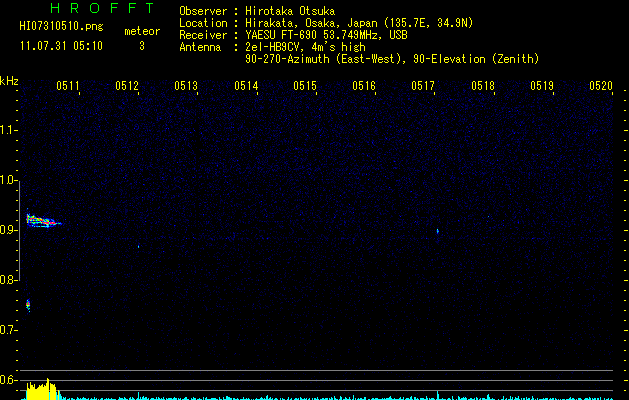Screen dimensions: 629x400
Task: Click the 0513 time marker
Action: (x=186, y=86)
